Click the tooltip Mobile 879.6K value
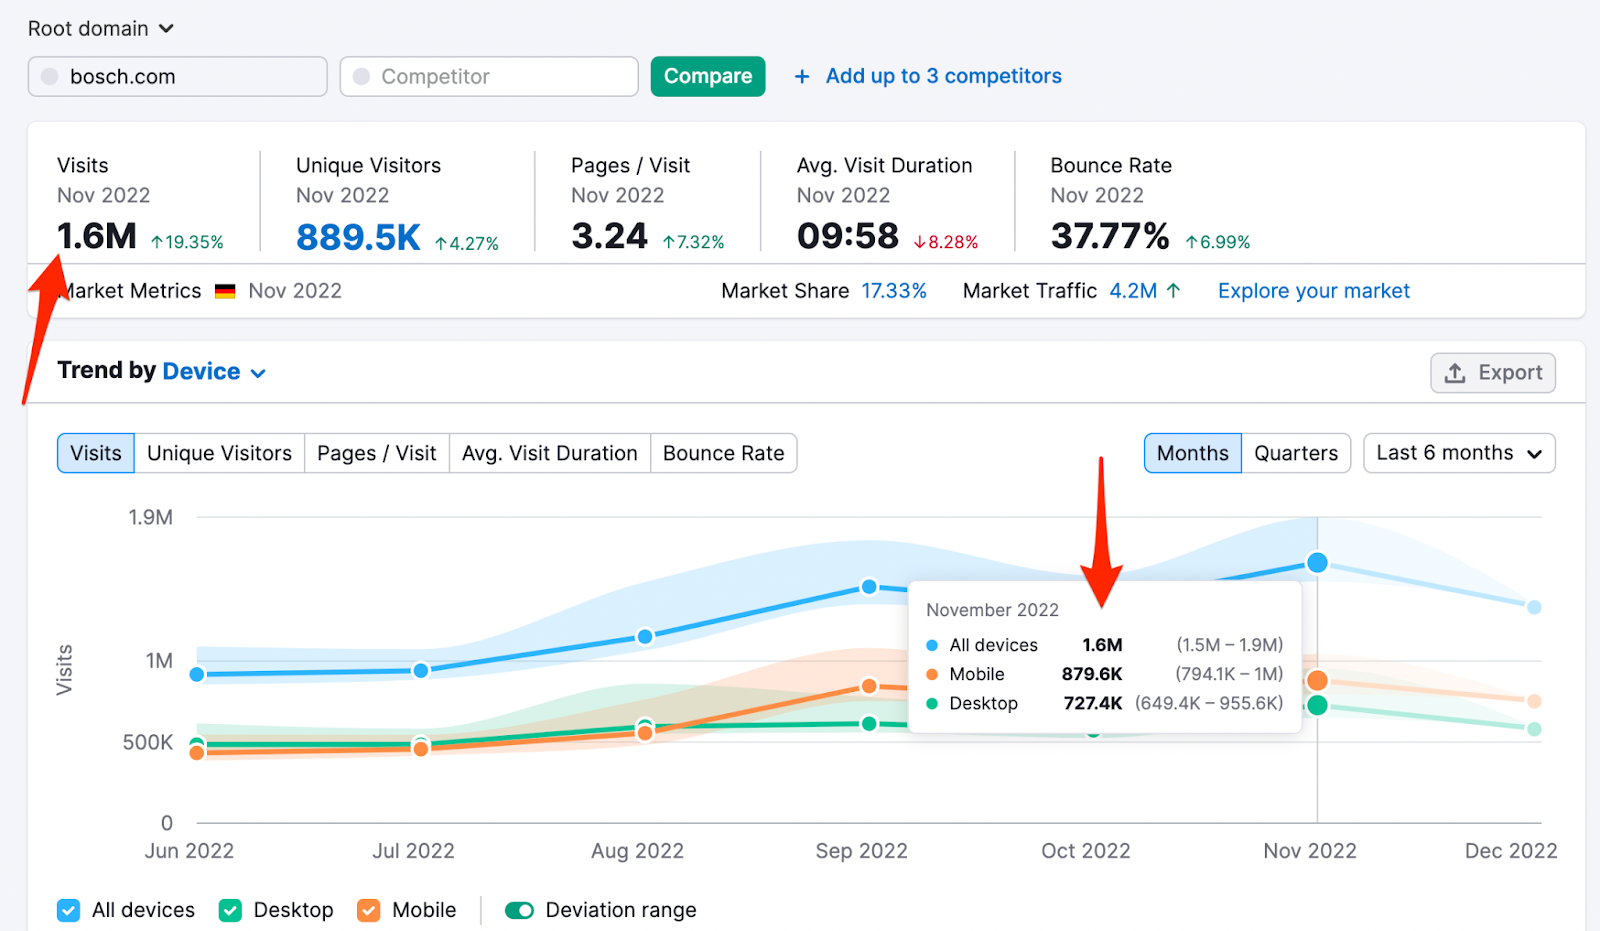 (1092, 674)
